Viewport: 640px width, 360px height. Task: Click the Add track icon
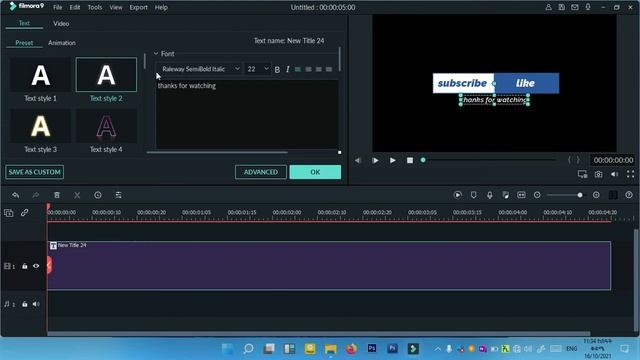9,213
